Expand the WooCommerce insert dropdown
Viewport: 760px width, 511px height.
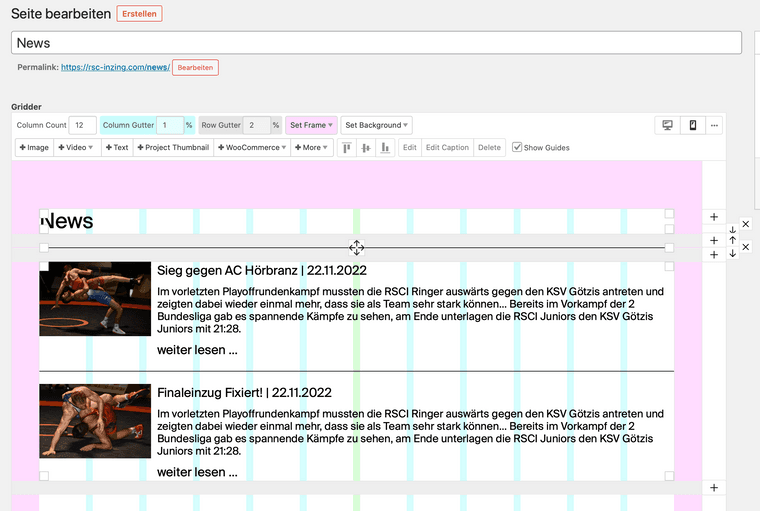(252, 147)
